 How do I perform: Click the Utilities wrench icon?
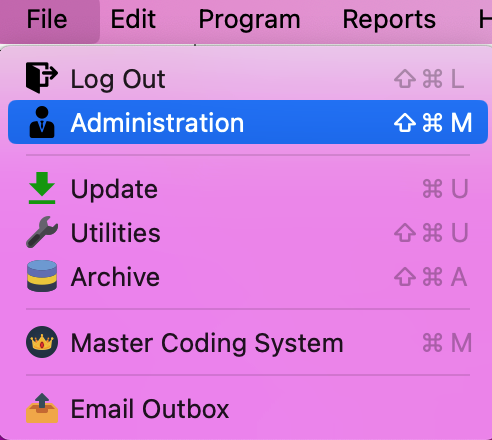[x=42, y=232]
